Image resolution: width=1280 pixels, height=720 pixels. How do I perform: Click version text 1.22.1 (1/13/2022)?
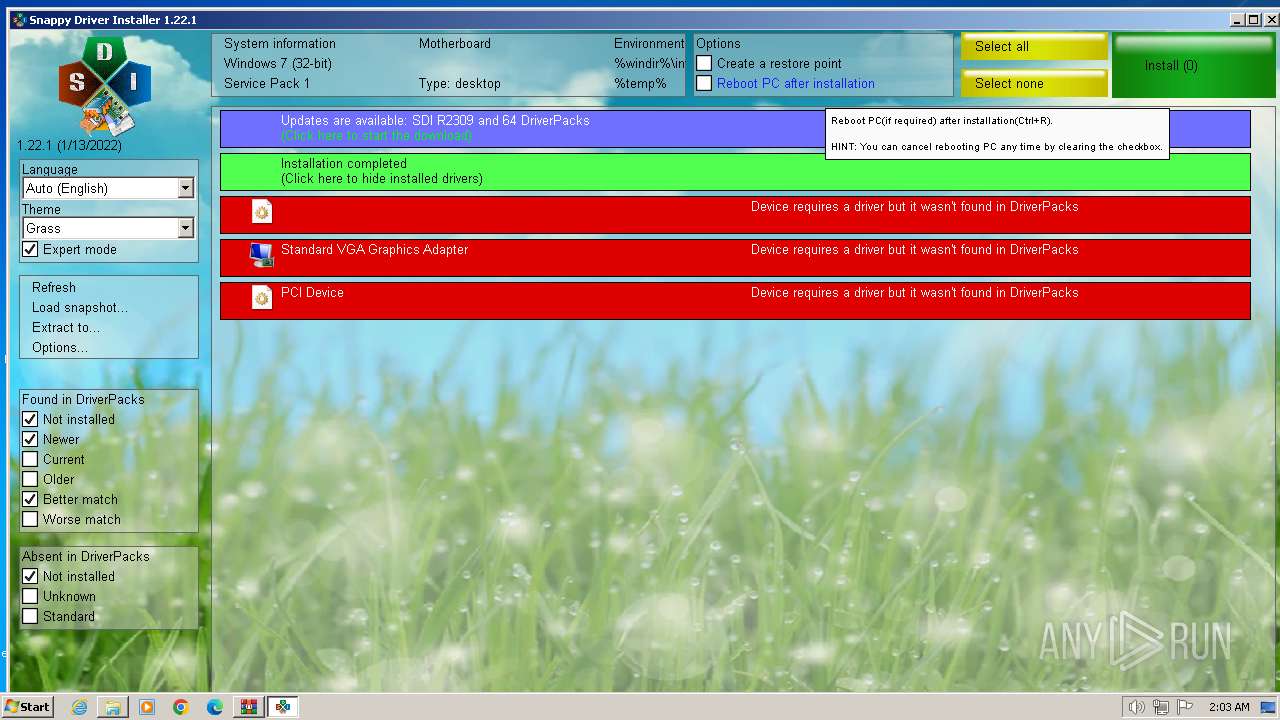coord(69,145)
